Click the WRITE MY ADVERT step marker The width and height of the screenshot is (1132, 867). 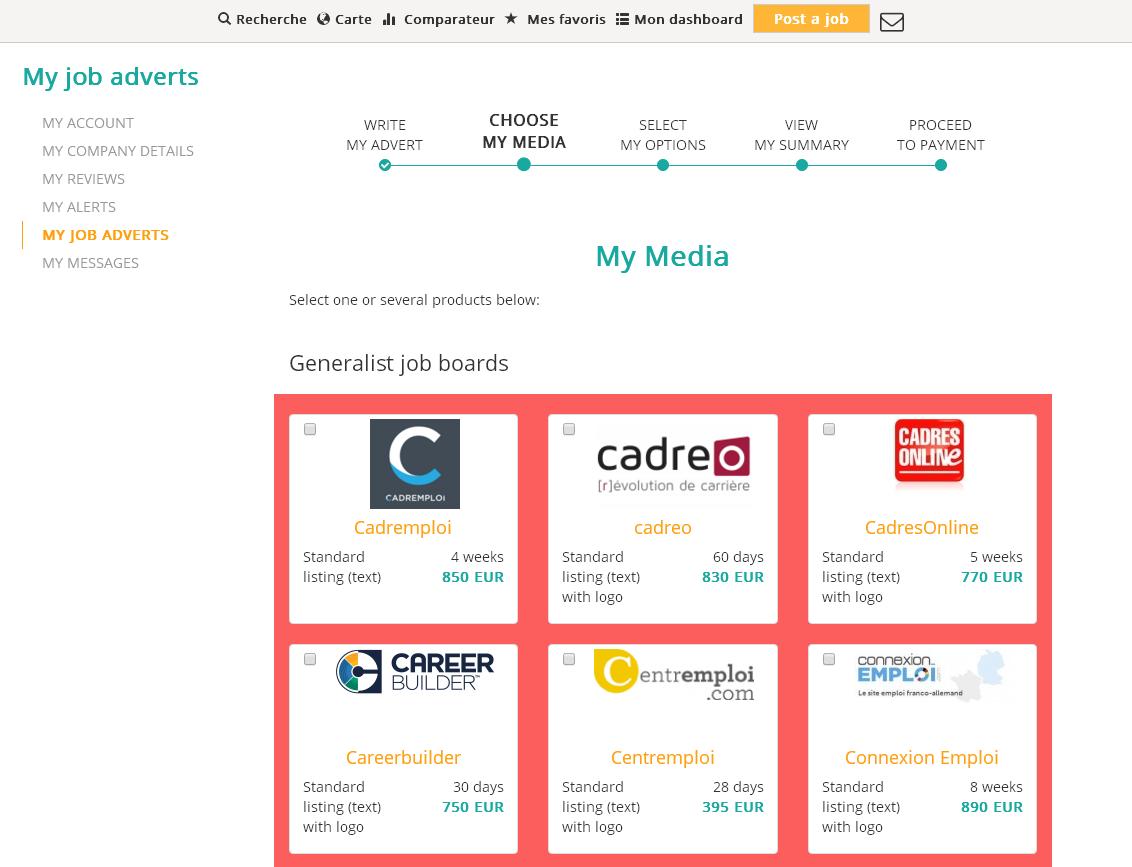(385, 165)
